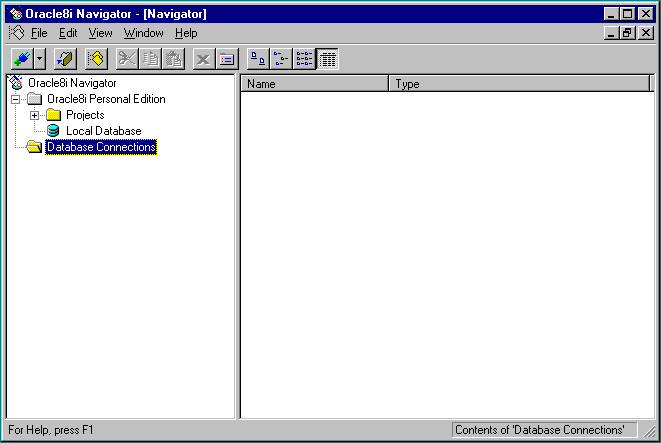
Task: Click the new connection plug icon
Action: (x=22, y=59)
